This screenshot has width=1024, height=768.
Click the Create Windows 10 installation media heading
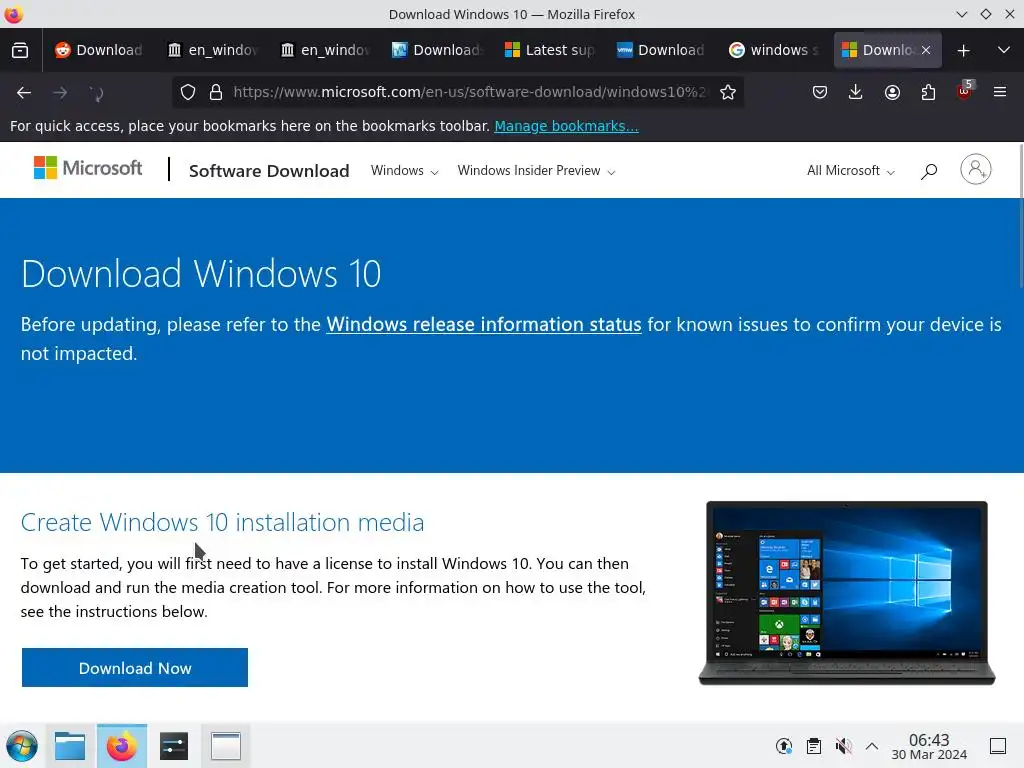(x=222, y=522)
